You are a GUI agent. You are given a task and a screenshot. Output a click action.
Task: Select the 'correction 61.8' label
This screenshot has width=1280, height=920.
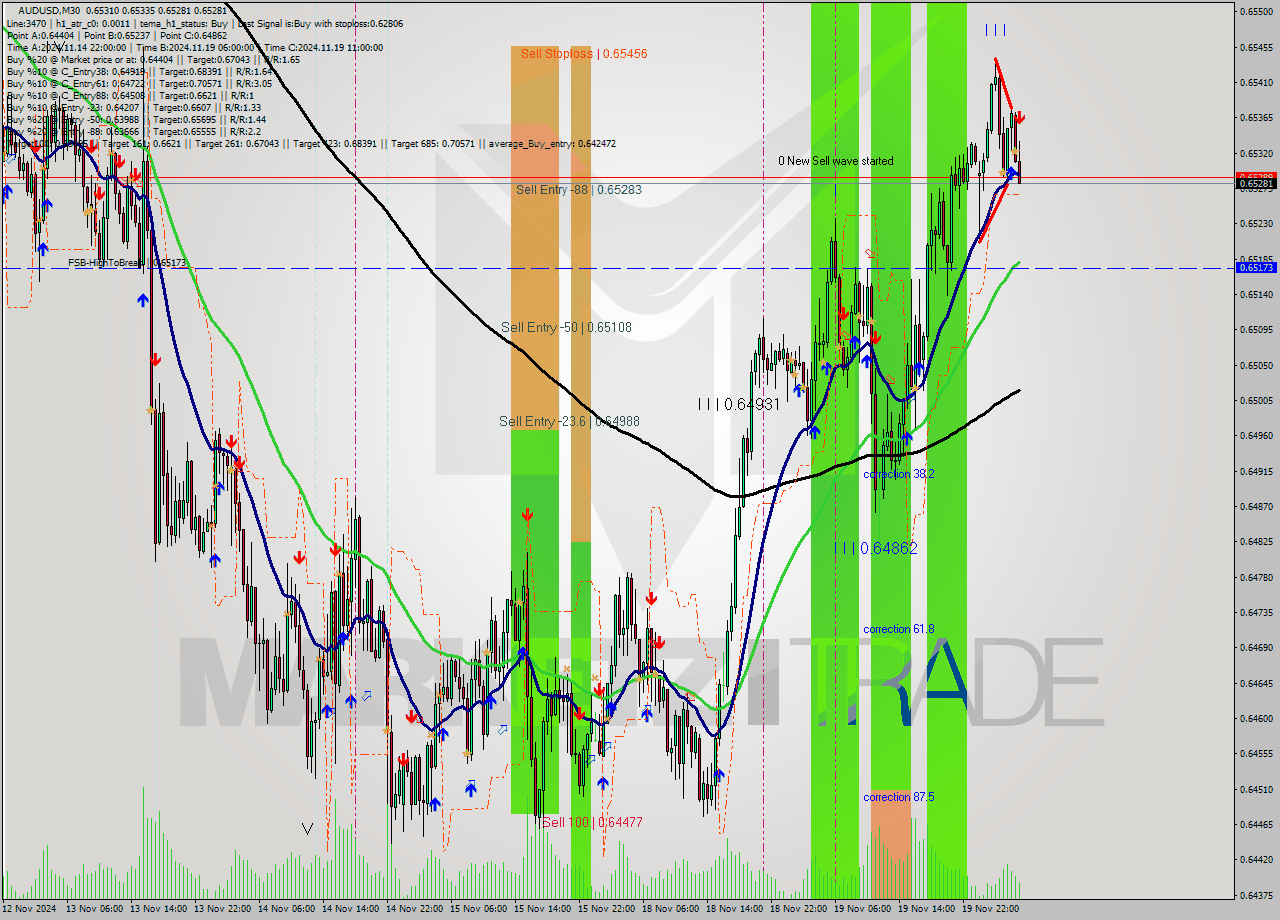[899, 629]
